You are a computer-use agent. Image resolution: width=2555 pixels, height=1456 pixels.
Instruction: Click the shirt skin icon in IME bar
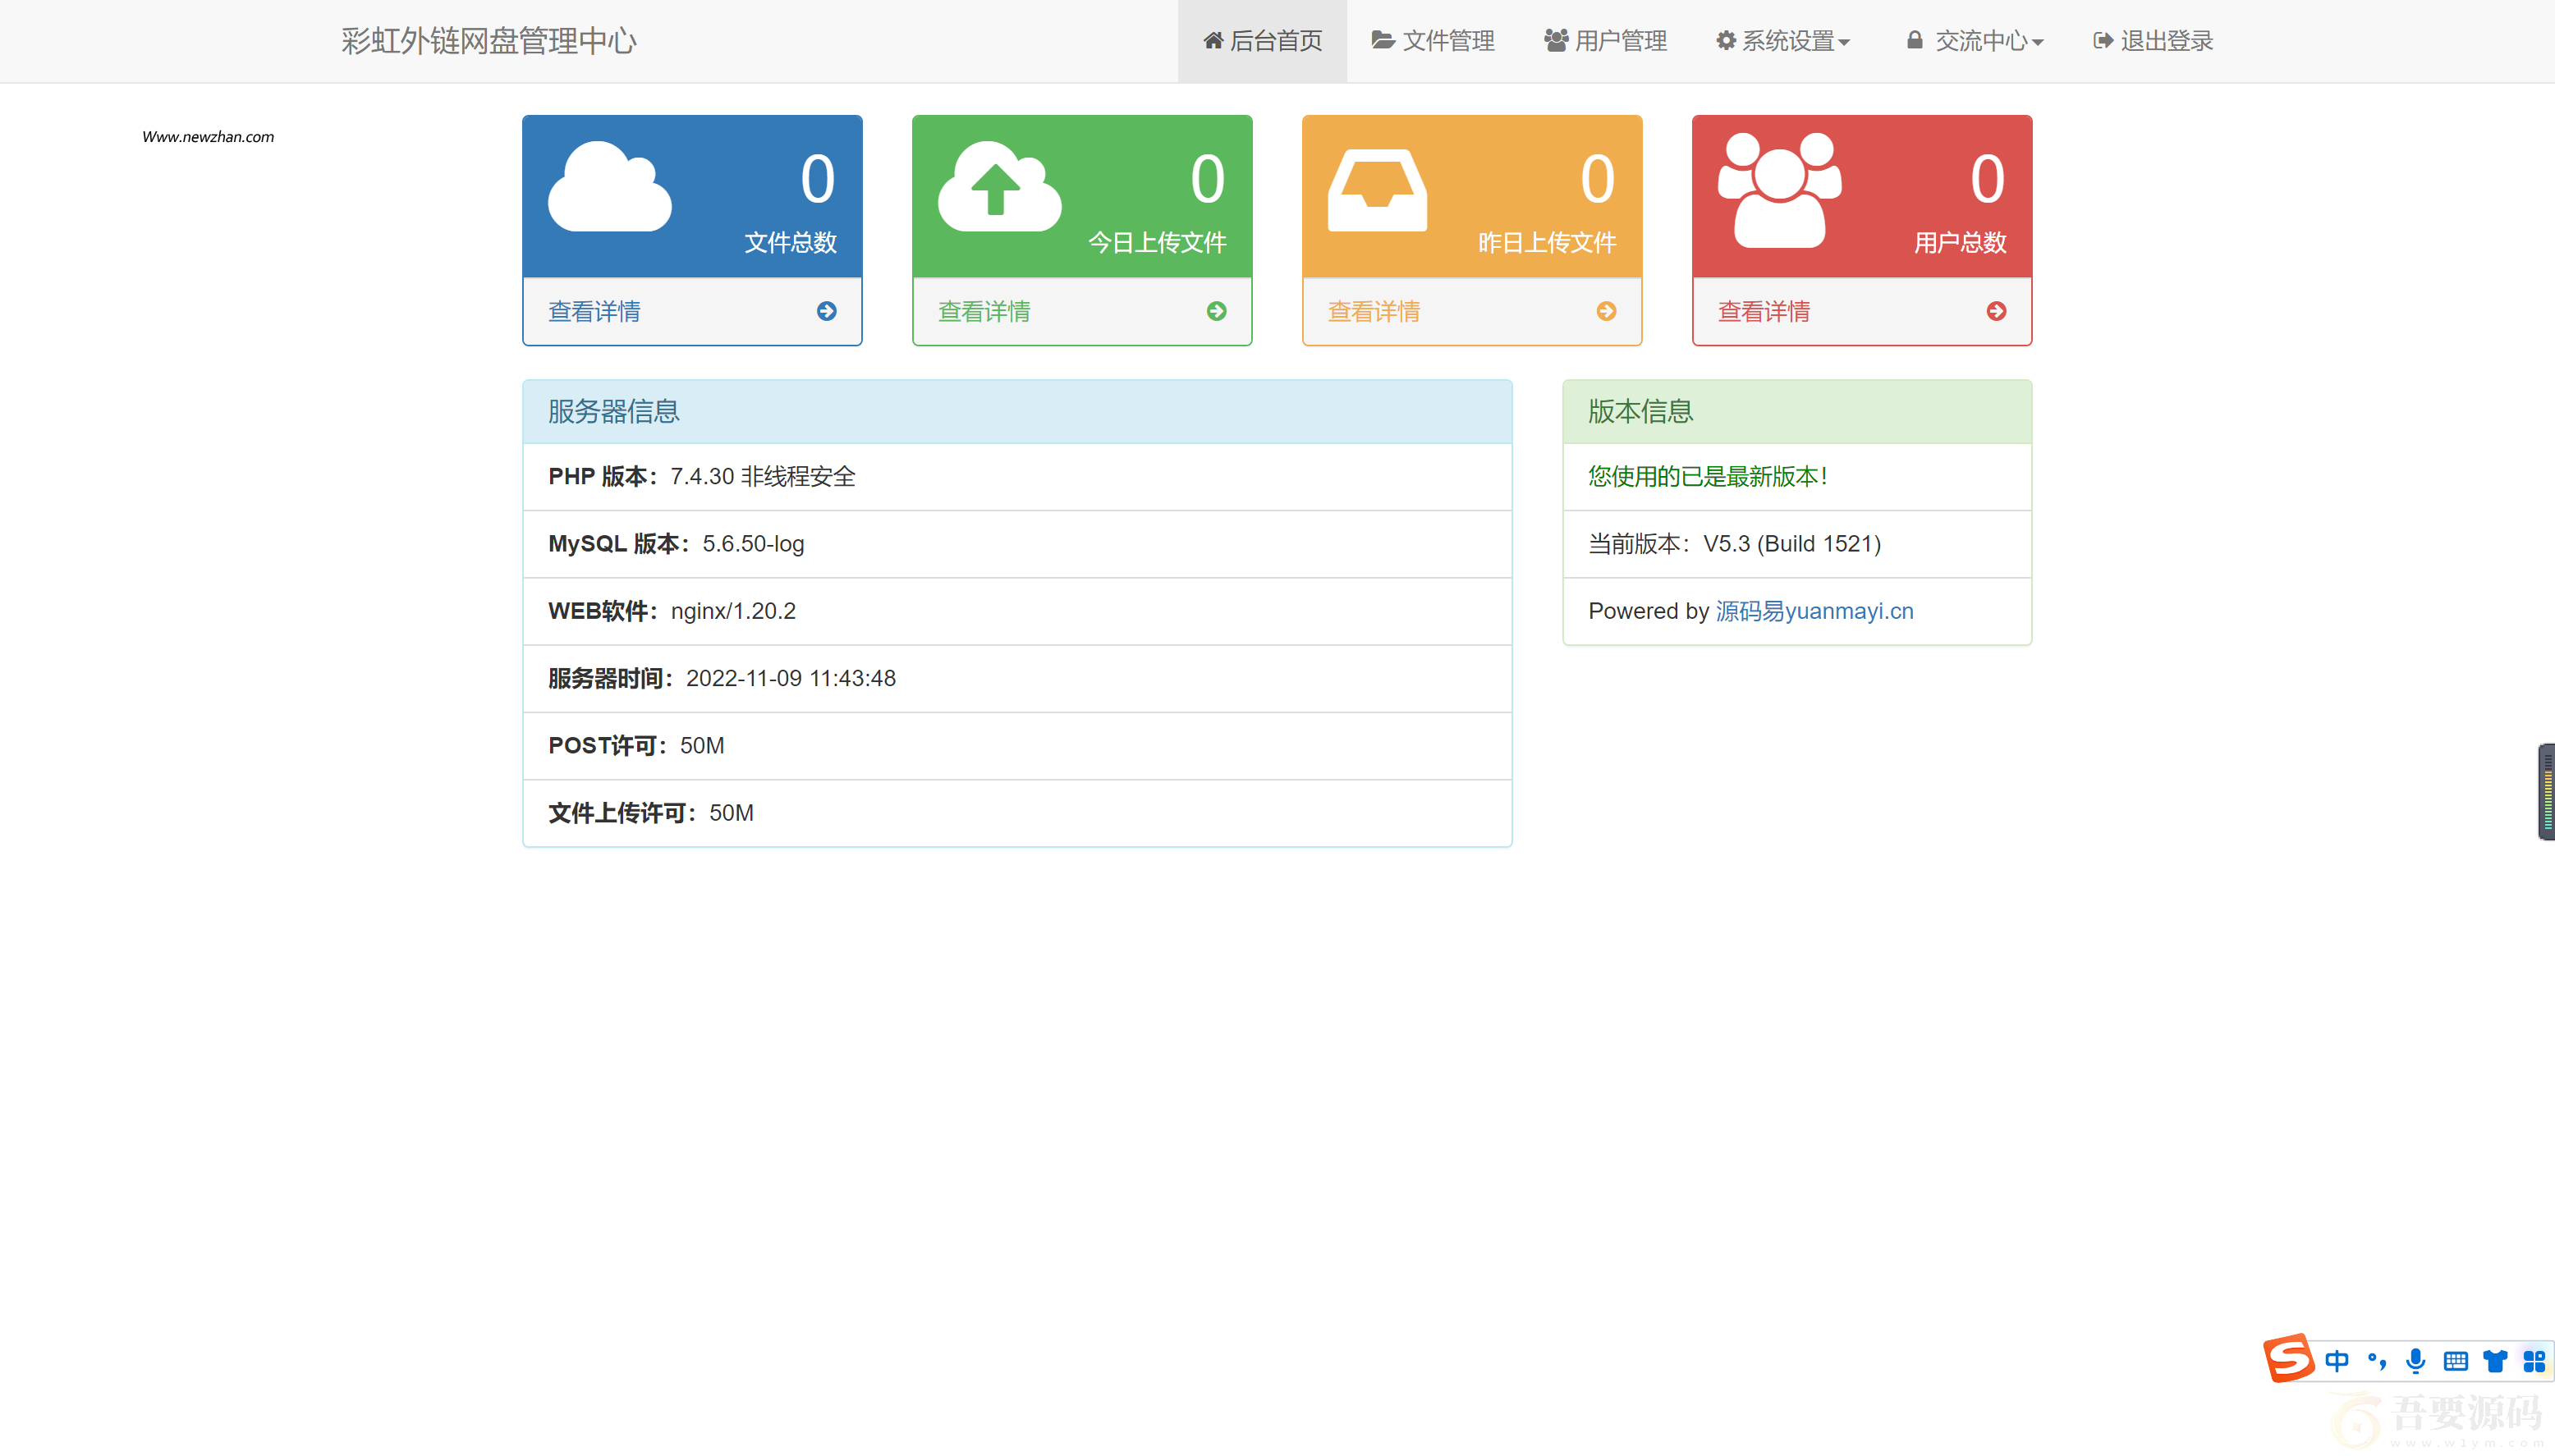coord(2496,1361)
